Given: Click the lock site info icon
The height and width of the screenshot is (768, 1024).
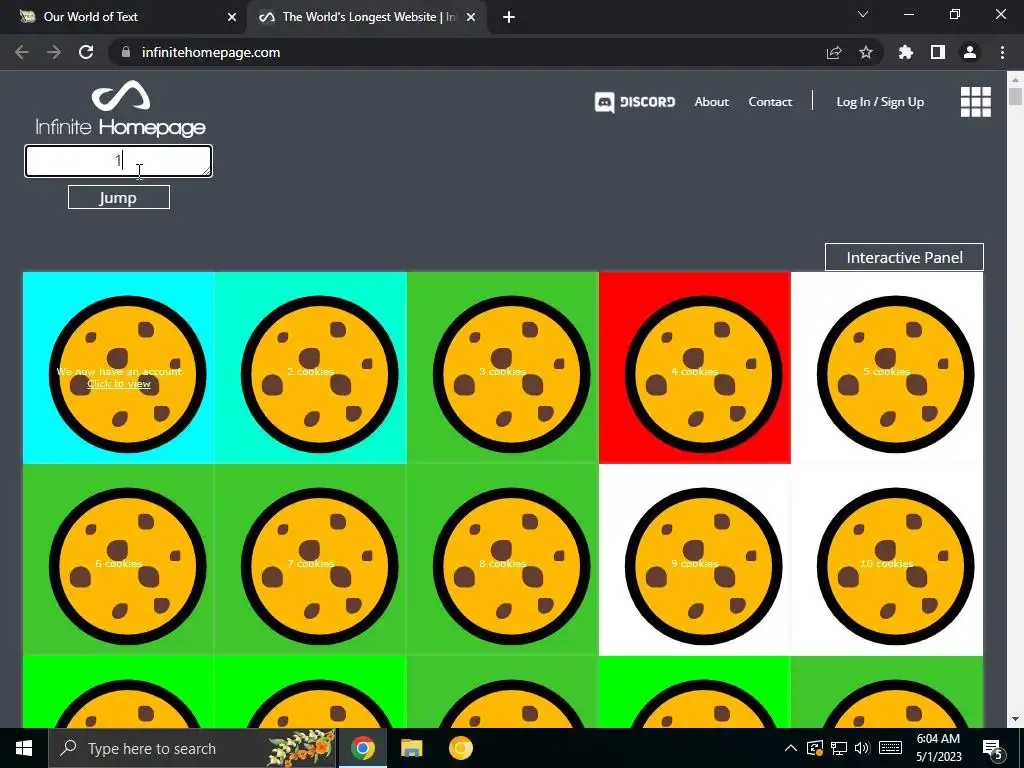Looking at the screenshot, I should point(126,52).
